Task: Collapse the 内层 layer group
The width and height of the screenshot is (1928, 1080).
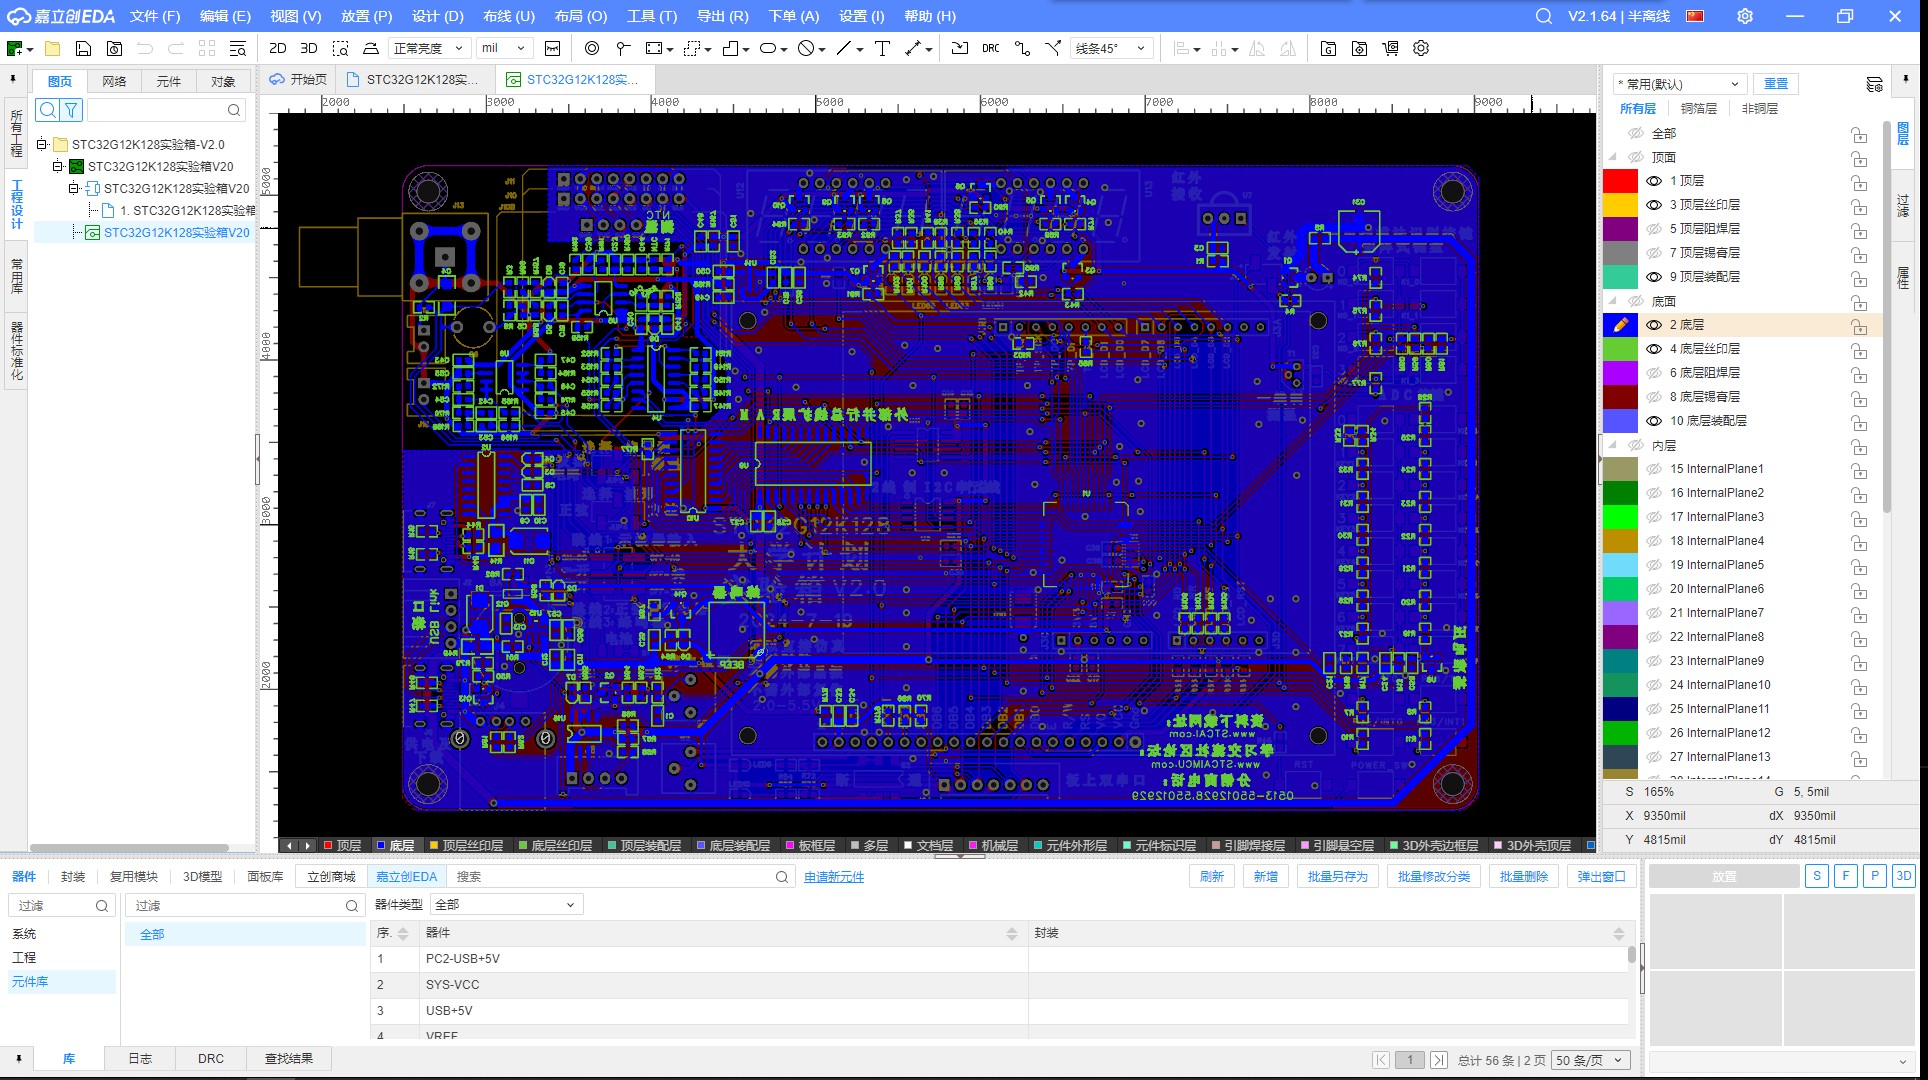Action: [1612, 445]
